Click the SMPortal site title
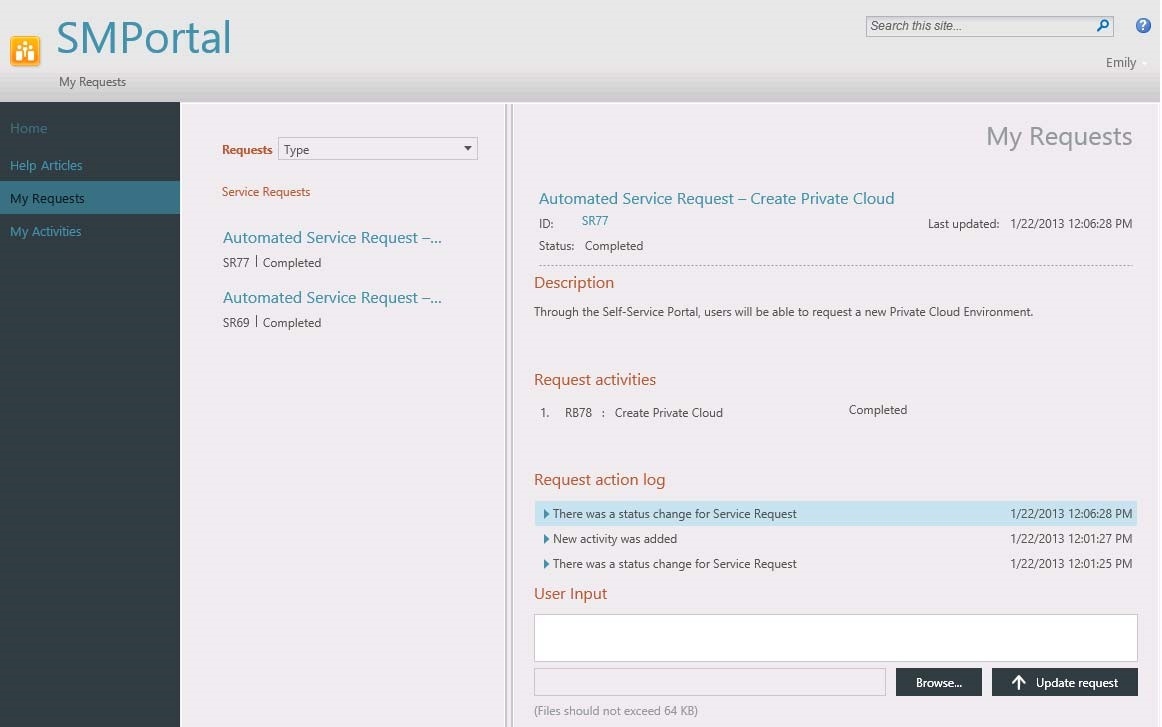The width and height of the screenshot is (1162, 727). tap(144, 38)
